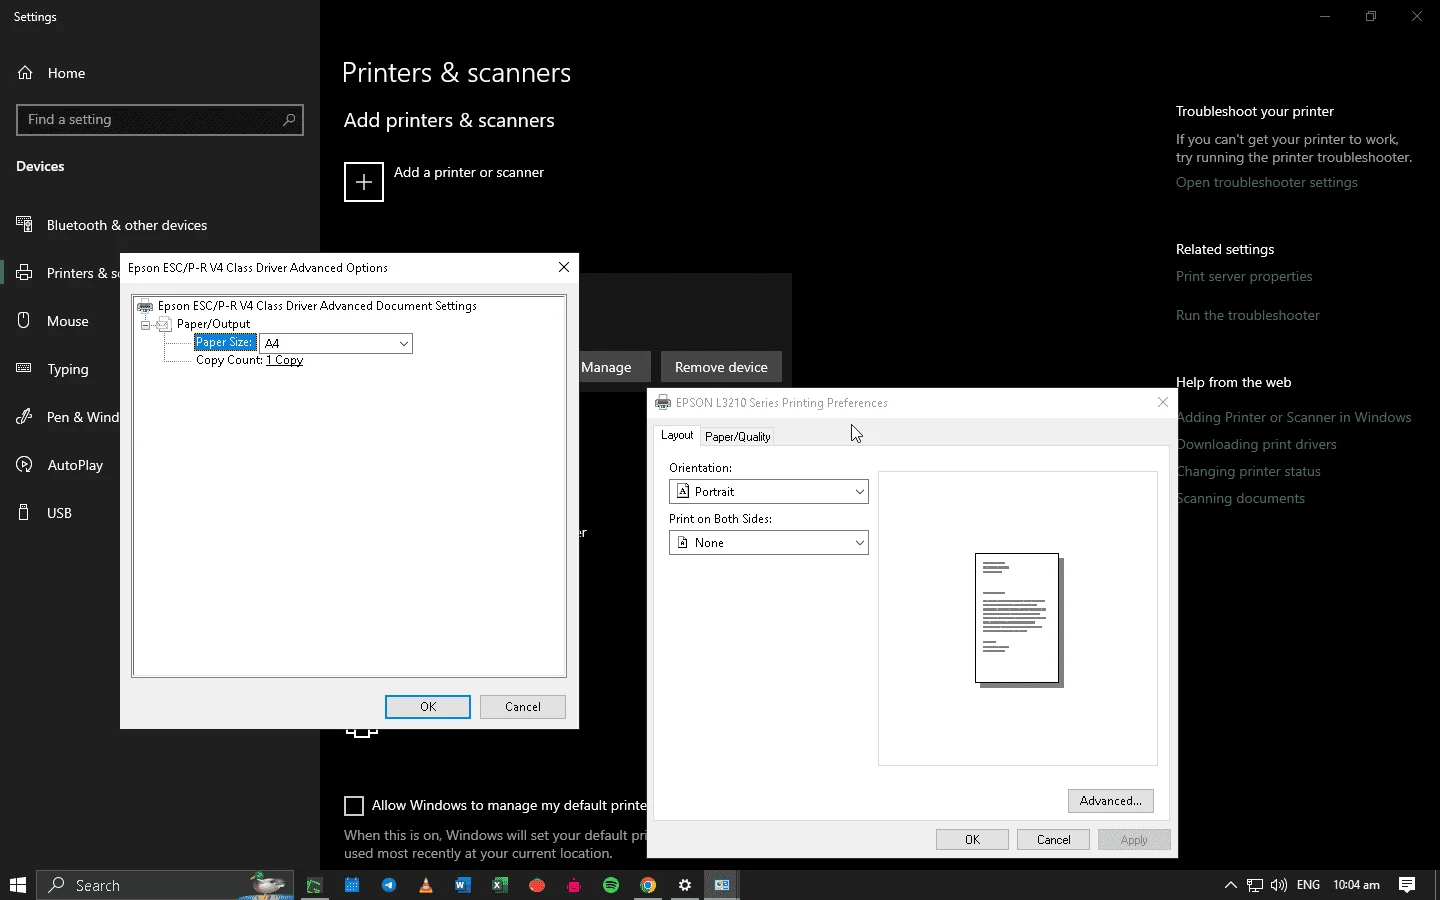Click the Advanced... button
The height and width of the screenshot is (900, 1440).
click(1111, 801)
